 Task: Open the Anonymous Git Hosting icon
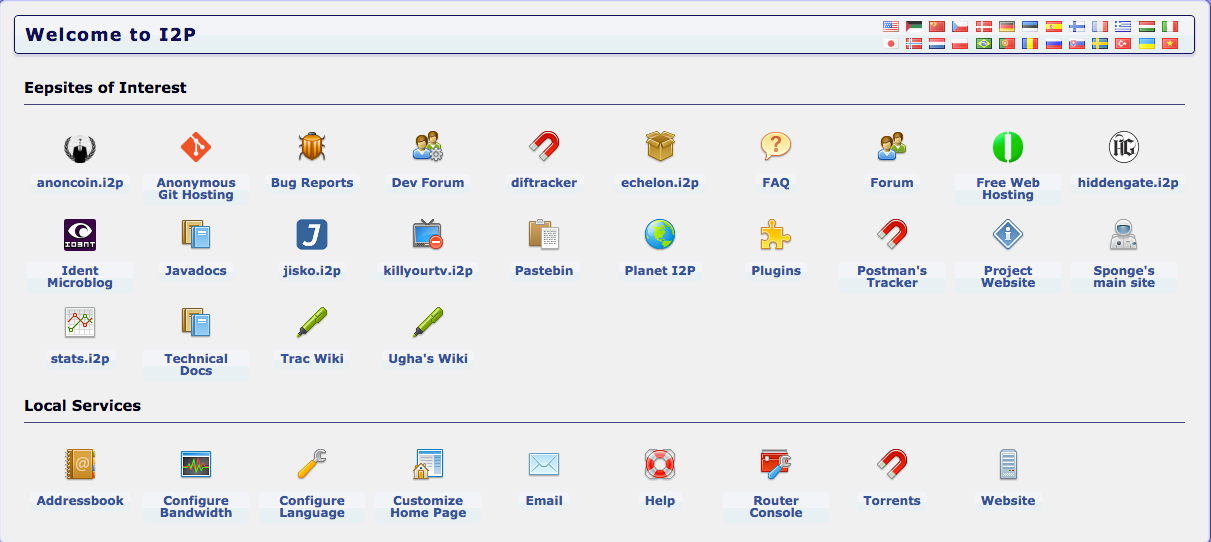[x=196, y=148]
